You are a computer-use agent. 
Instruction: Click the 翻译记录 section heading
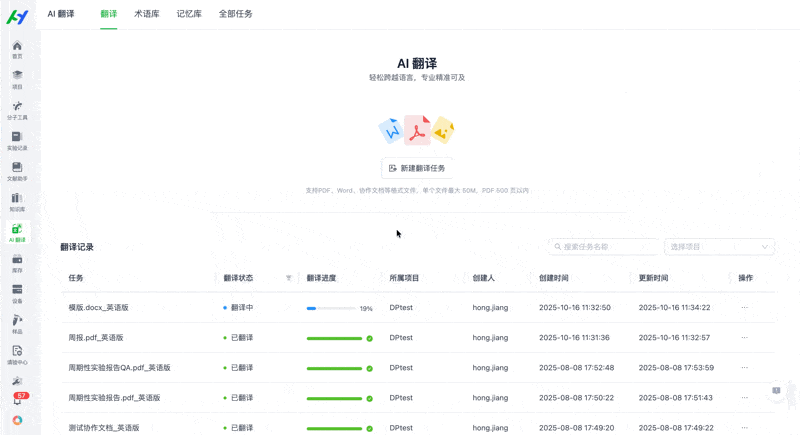pyautogui.click(x=77, y=247)
